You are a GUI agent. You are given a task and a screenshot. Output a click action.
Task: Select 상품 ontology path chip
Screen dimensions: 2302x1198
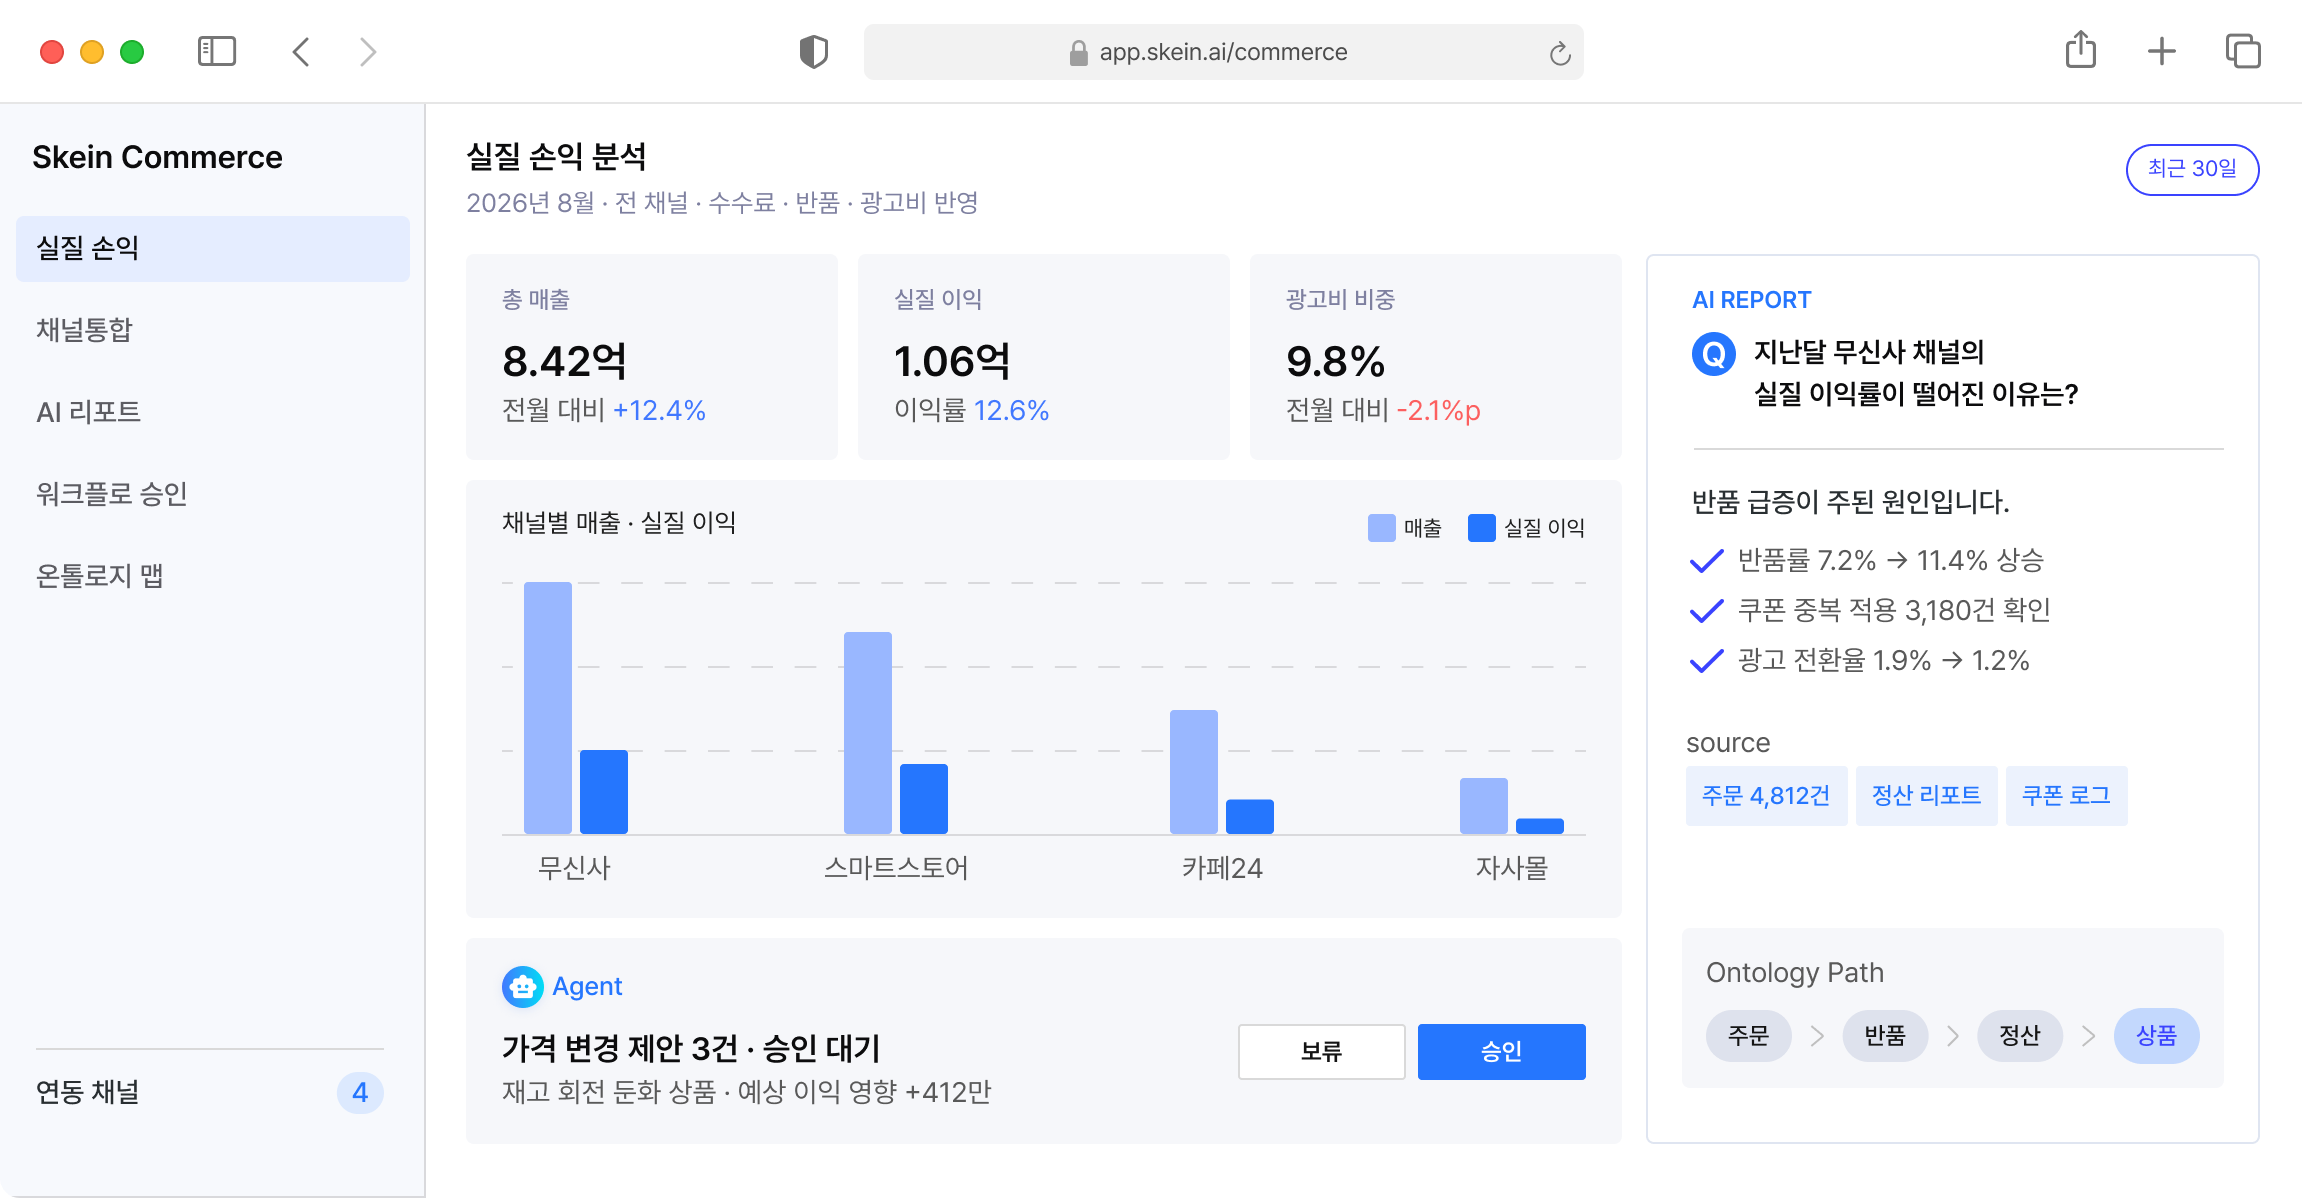(2157, 1036)
